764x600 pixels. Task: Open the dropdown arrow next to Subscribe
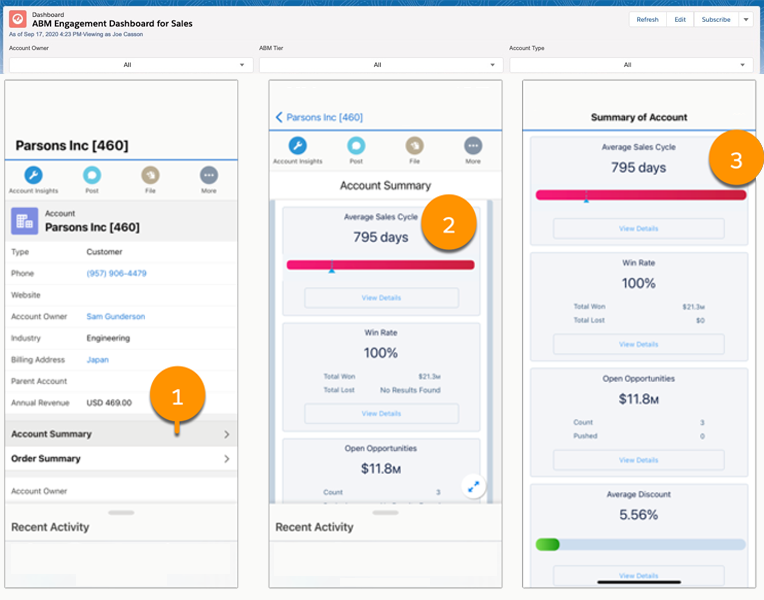[745, 19]
